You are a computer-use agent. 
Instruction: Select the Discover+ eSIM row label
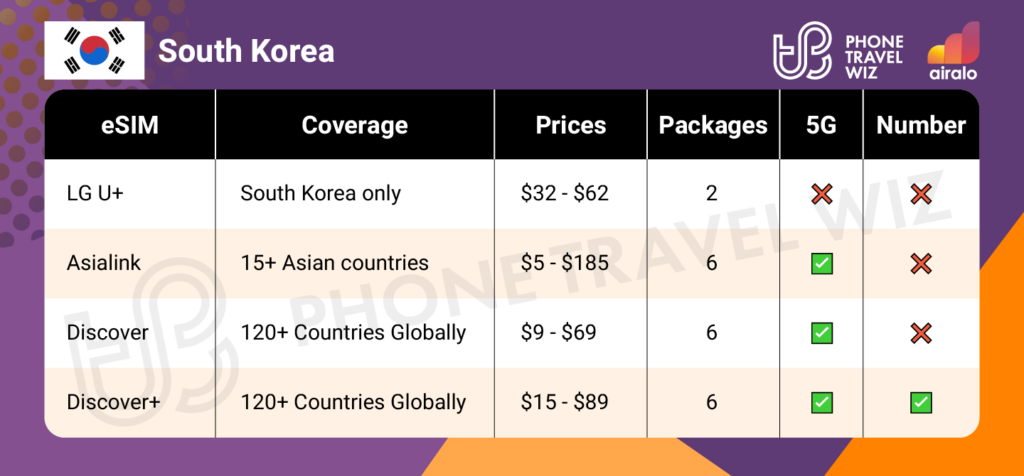[x=106, y=402]
